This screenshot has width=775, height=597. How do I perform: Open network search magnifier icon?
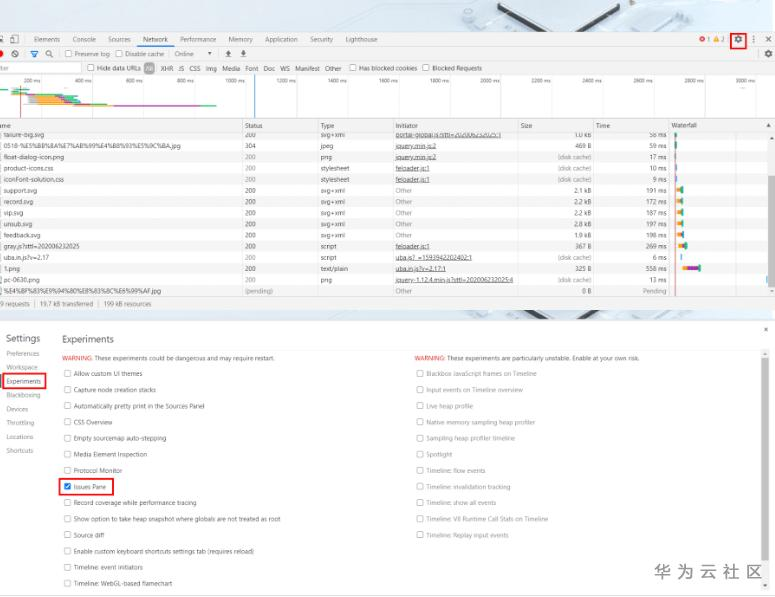(x=49, y=54)
